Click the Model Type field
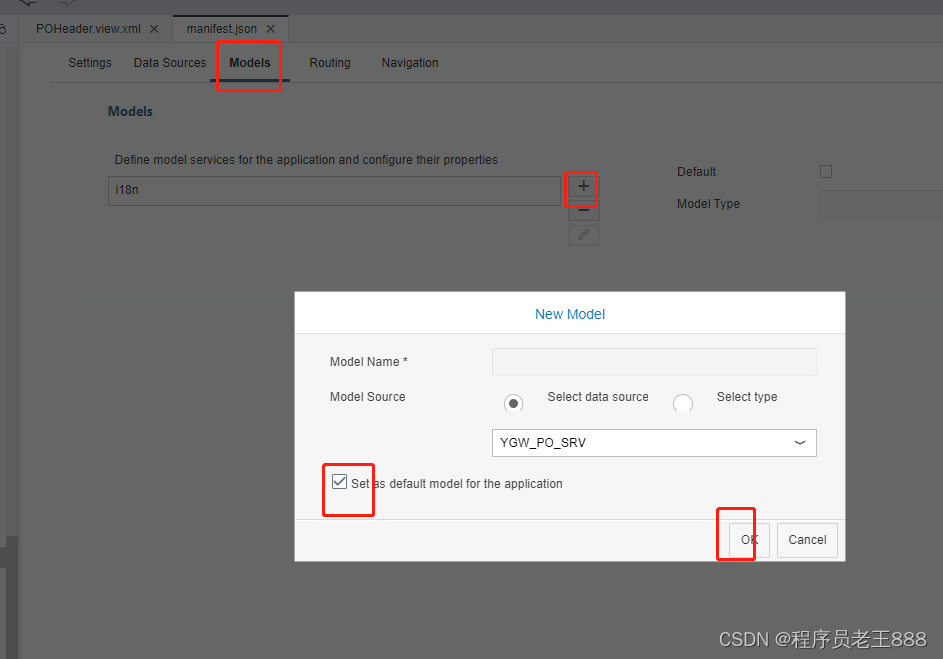Image resolution: width=943 pixels, height=659 pixels. point(881,204)
